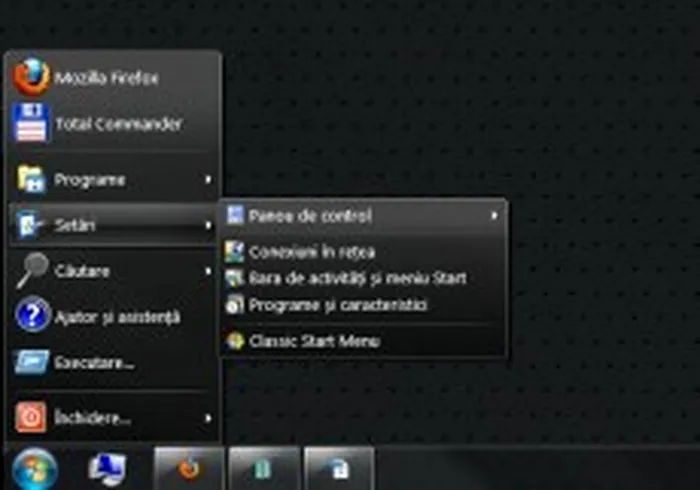Click the rightmost taskbar button

point(339,468)
